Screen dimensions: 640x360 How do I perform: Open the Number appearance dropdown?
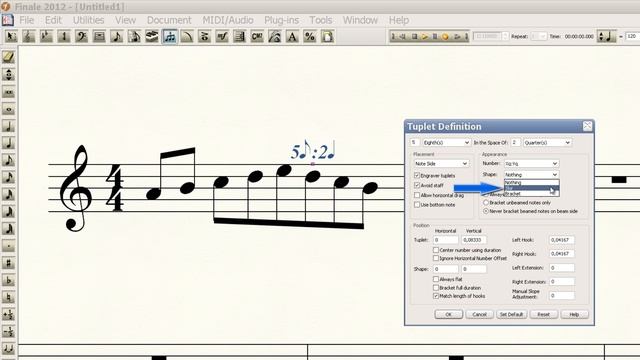pos(531,164)
